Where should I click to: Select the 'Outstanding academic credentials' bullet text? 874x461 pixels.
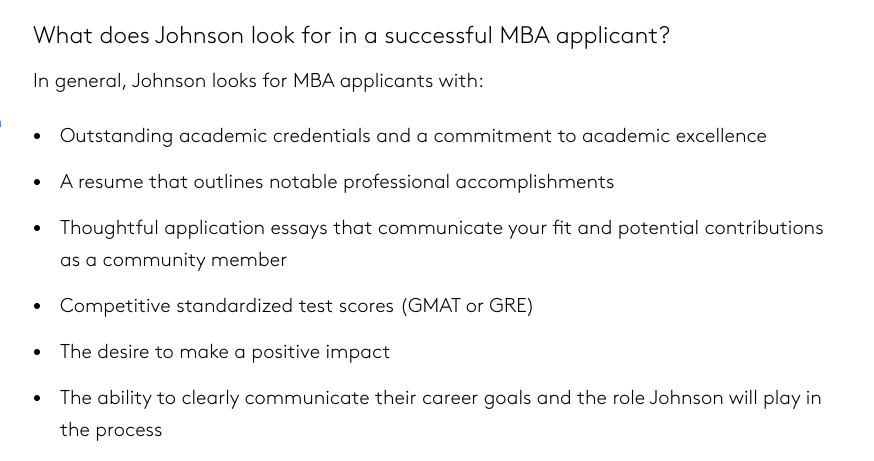click(x=413, y=136)
